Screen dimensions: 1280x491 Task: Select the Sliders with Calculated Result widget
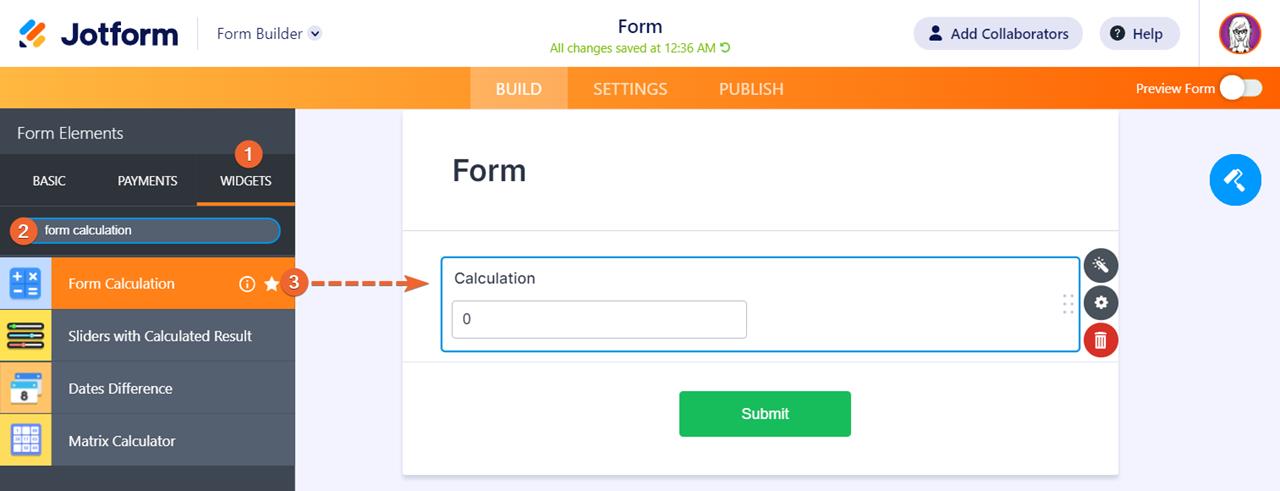coord(160,336)
